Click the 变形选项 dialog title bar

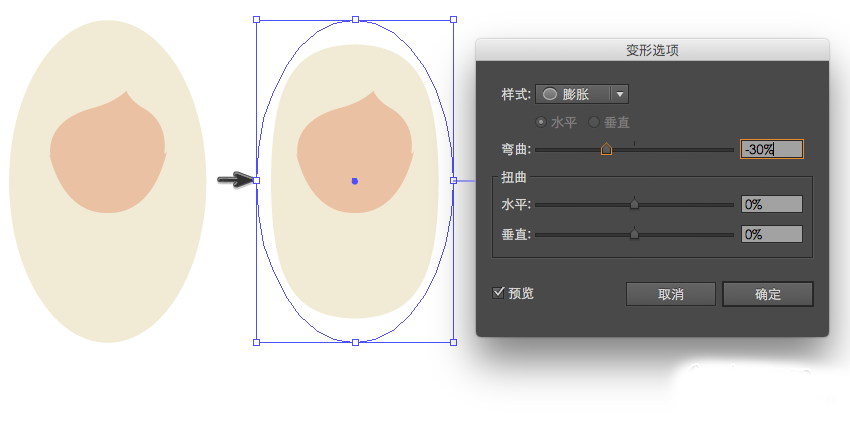click(x=652, y=50)
